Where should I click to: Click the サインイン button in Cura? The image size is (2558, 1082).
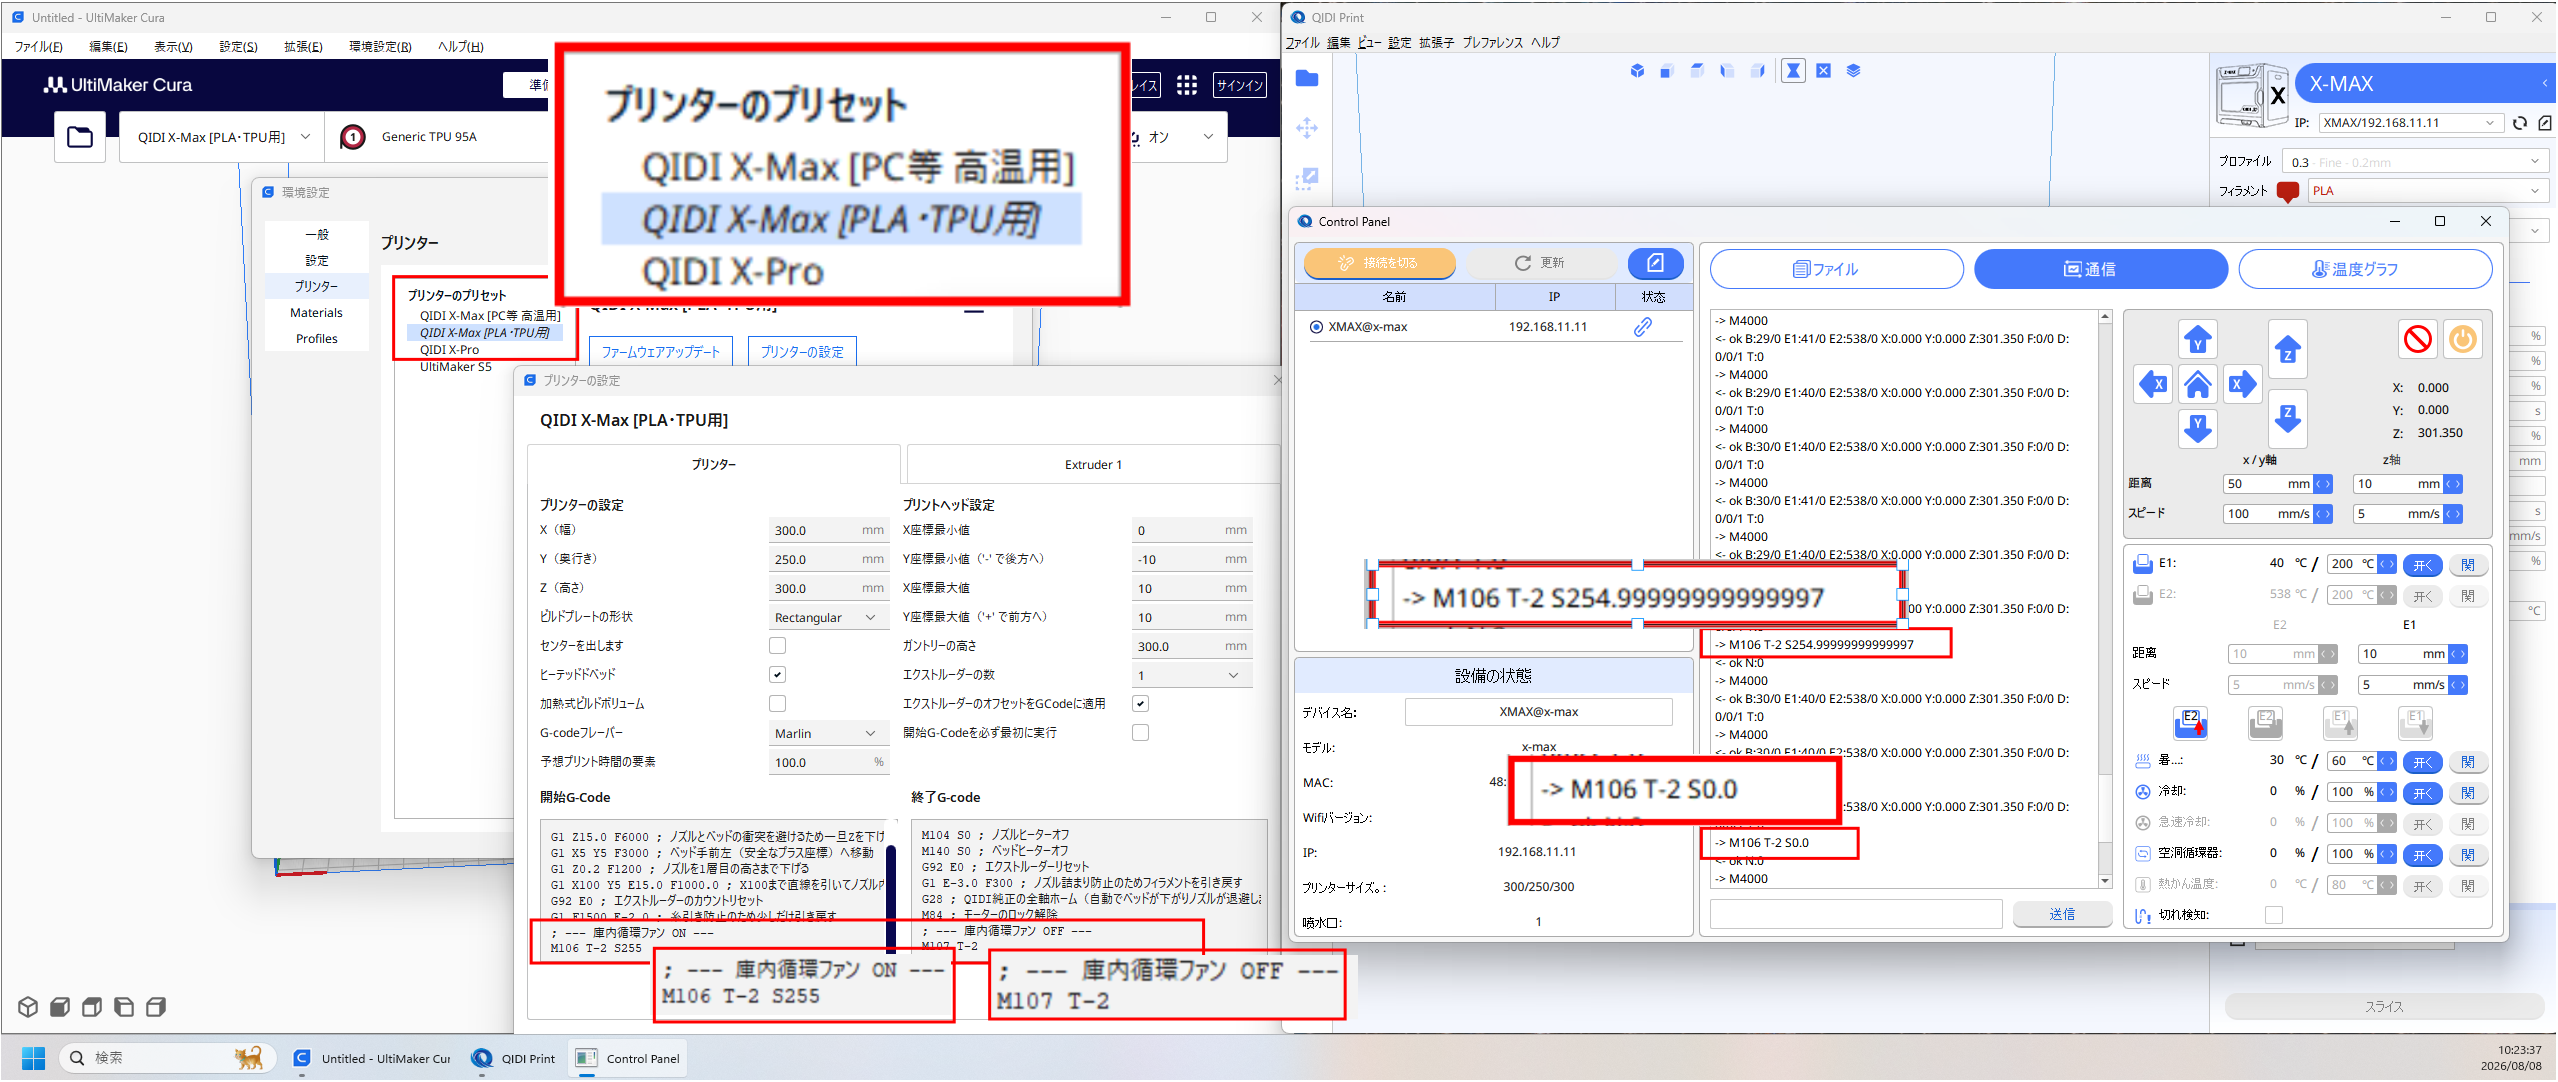[1240, 85]
